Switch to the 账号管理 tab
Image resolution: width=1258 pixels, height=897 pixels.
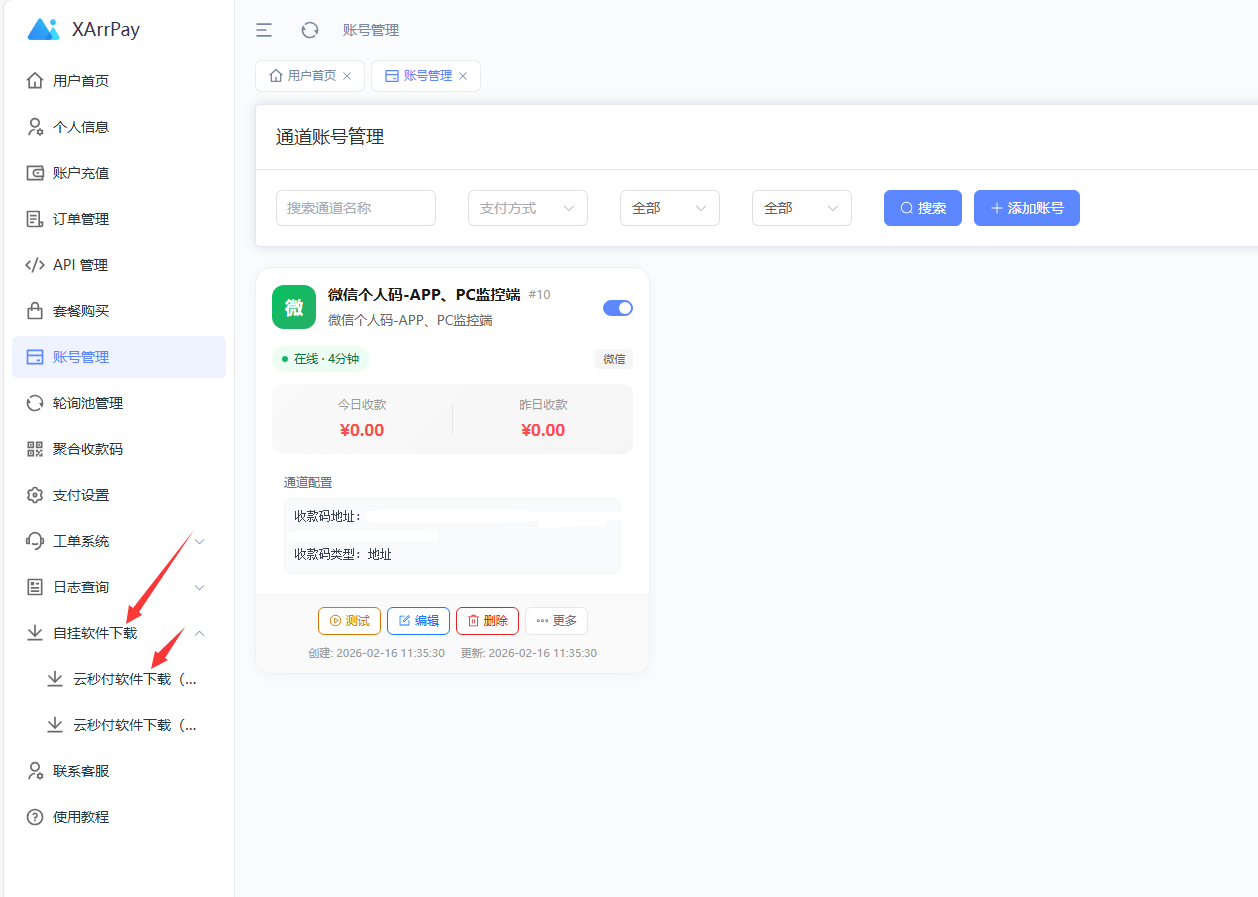(426, 76)
